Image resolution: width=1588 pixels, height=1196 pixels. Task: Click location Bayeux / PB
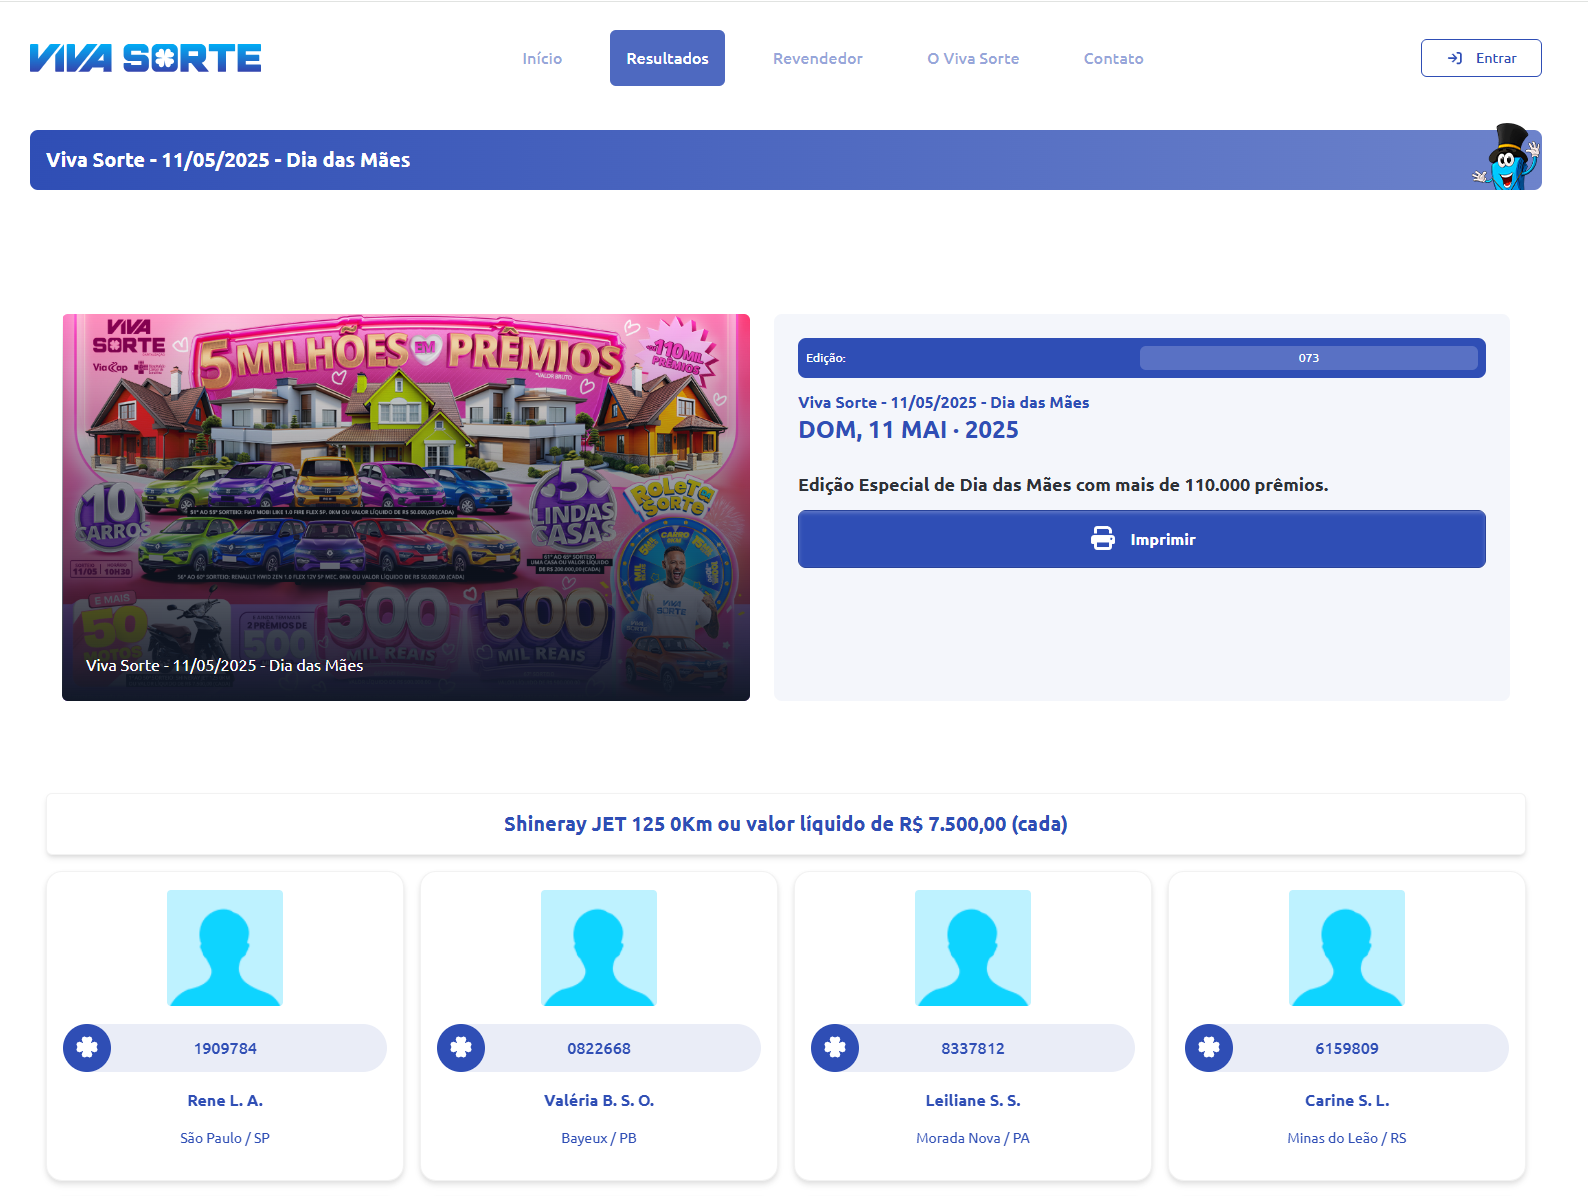599,1138
